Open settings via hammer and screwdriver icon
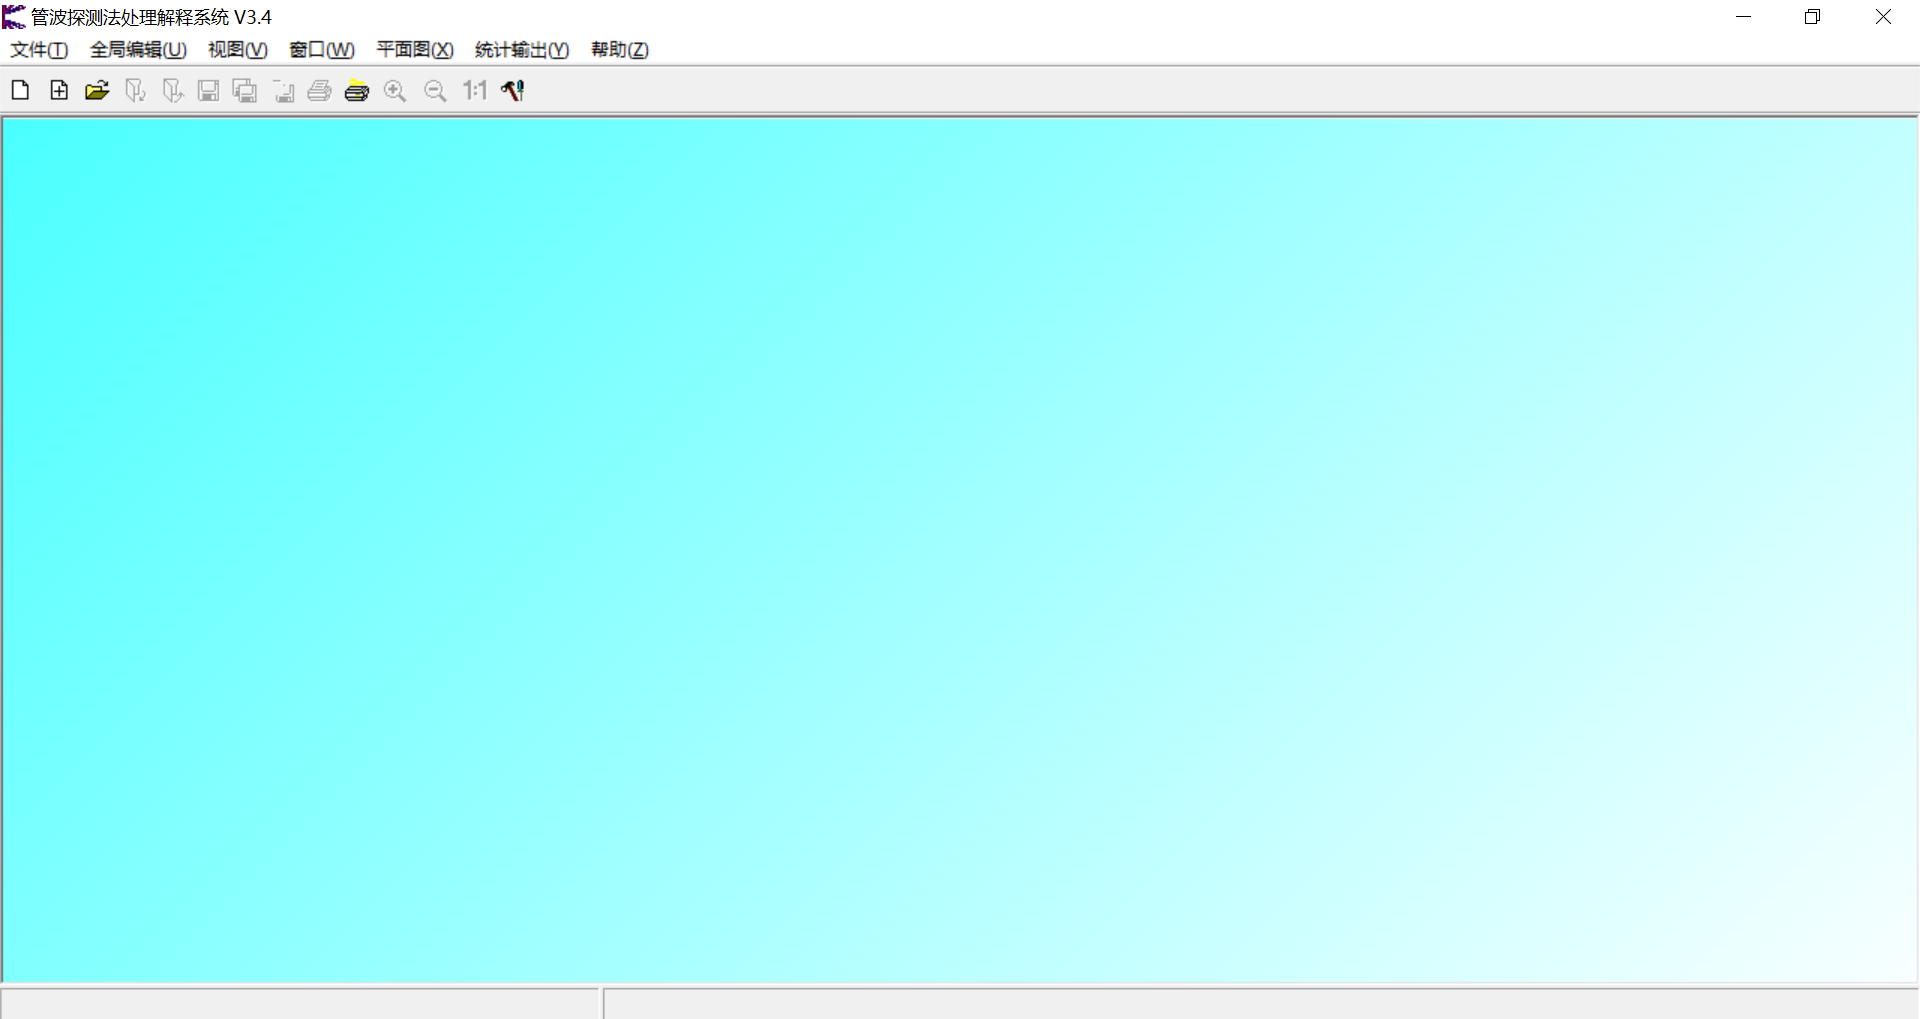The image size is (1920, 1019). (513, 91)
